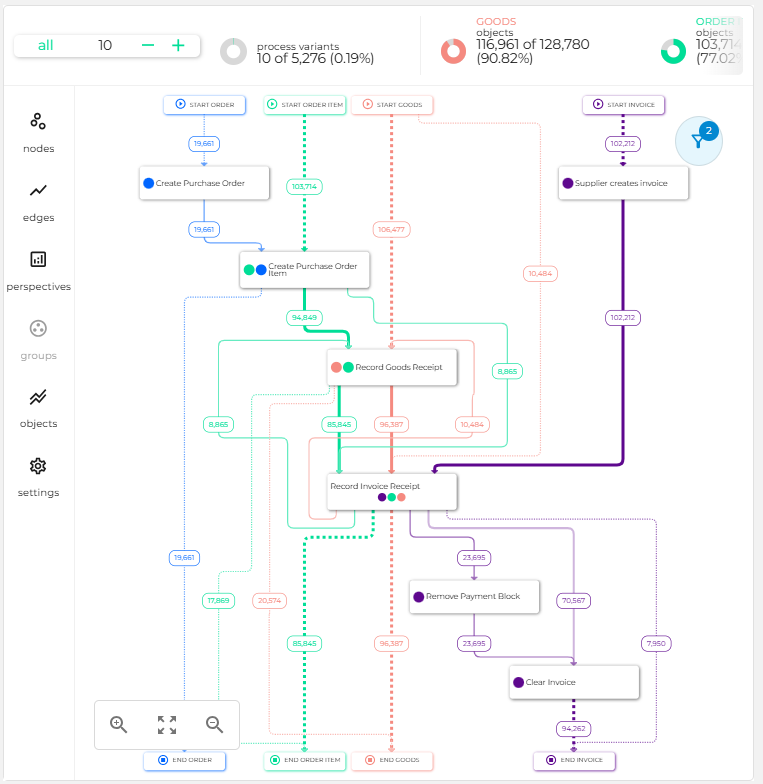
Task: Fit graph to screen icon
Action: tap(166, 724)
